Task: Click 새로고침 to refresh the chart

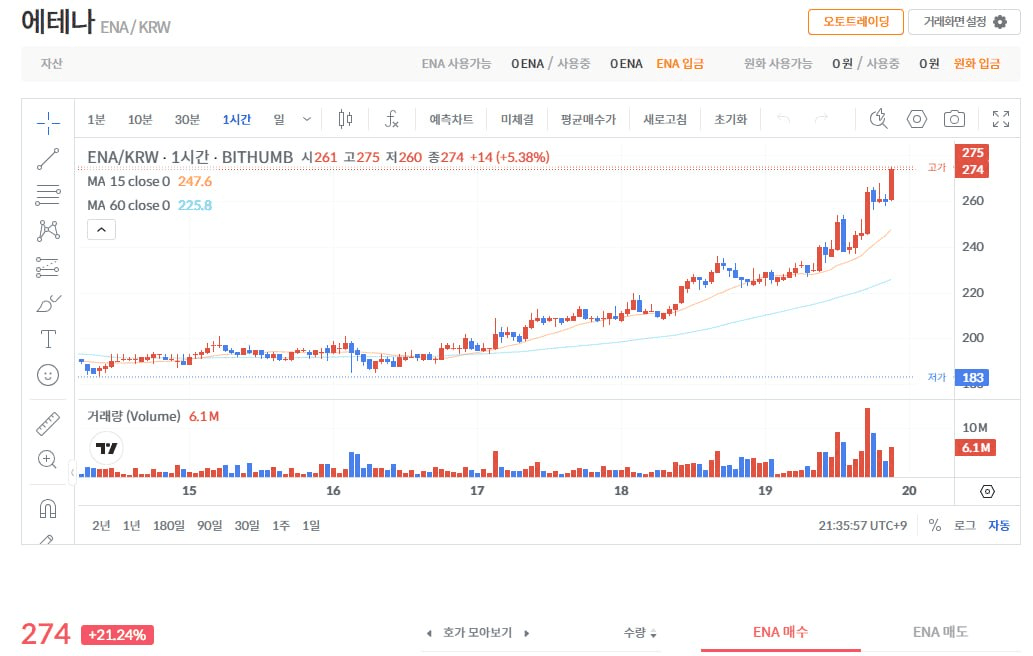Action: tap(665, 119)
